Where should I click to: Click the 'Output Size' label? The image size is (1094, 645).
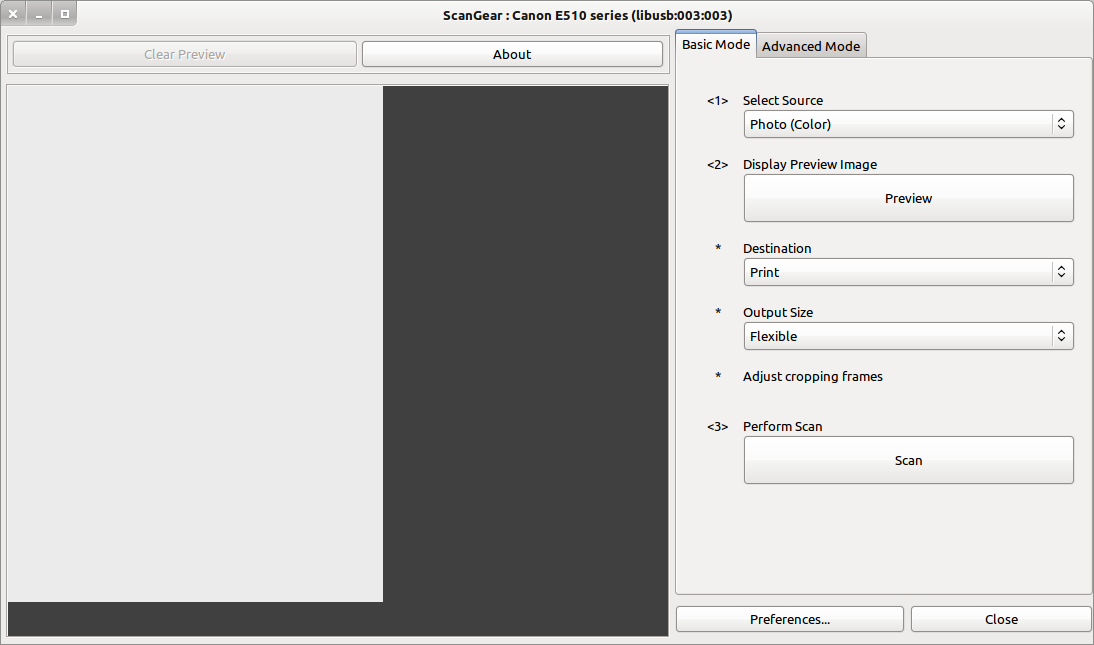tap(778, 313)
